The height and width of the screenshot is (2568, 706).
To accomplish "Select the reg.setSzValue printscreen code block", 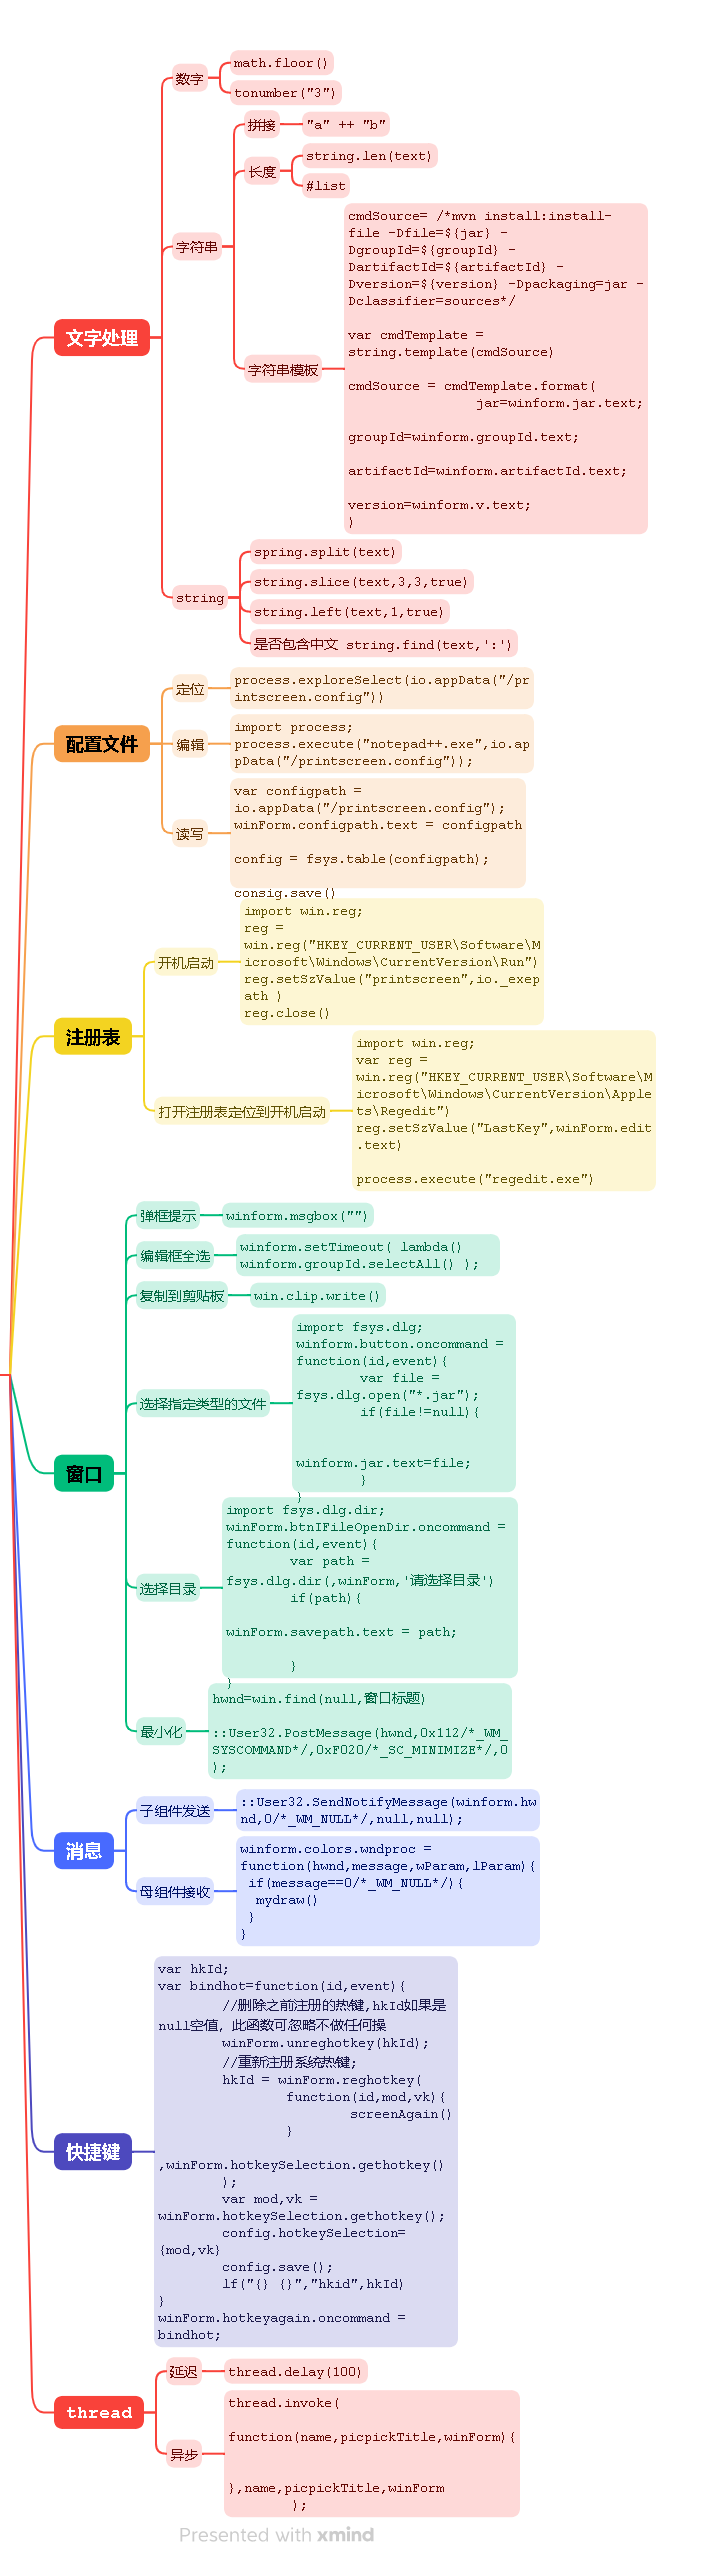I will coord(392,962).
